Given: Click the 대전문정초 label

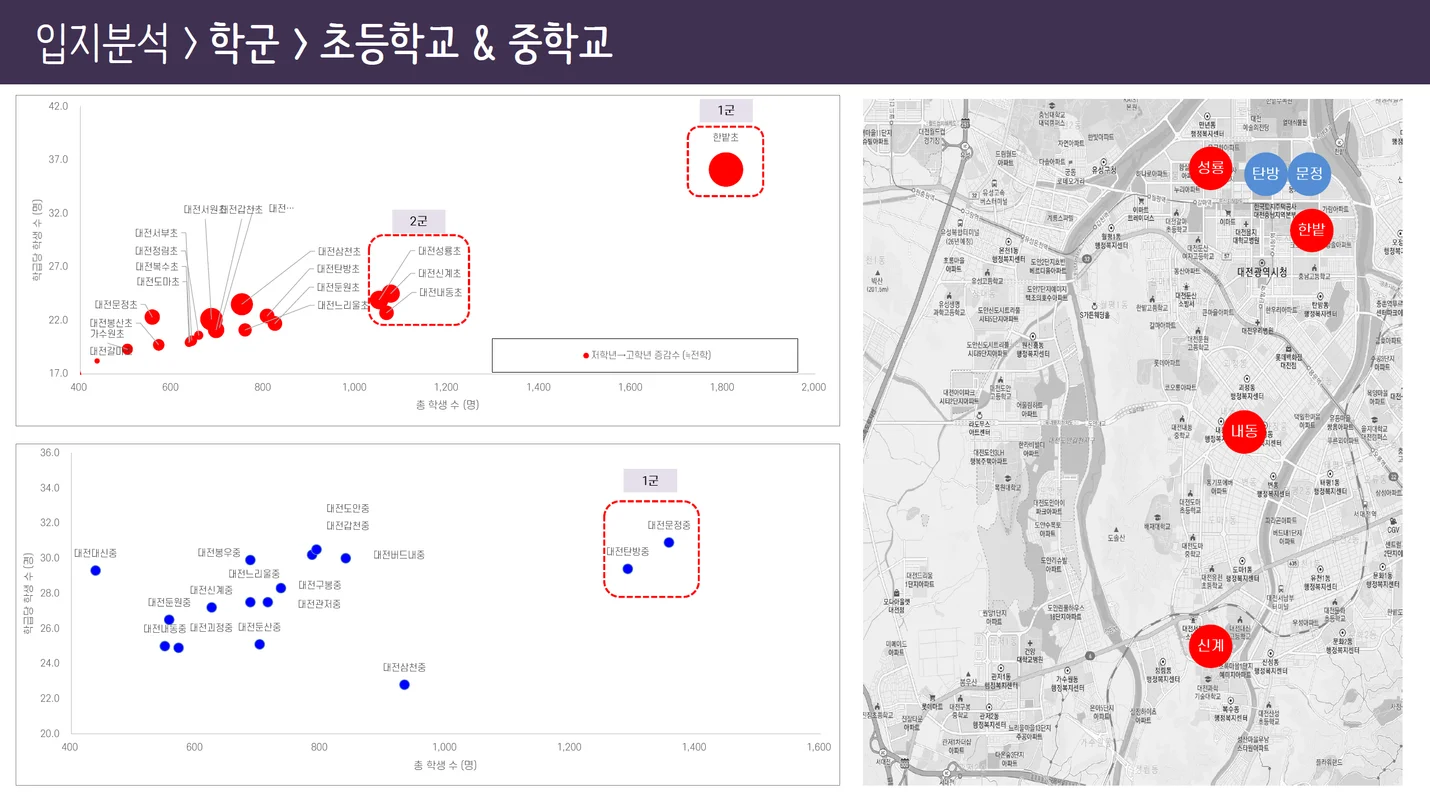Looking at the screenshot, I should (116, 304).
